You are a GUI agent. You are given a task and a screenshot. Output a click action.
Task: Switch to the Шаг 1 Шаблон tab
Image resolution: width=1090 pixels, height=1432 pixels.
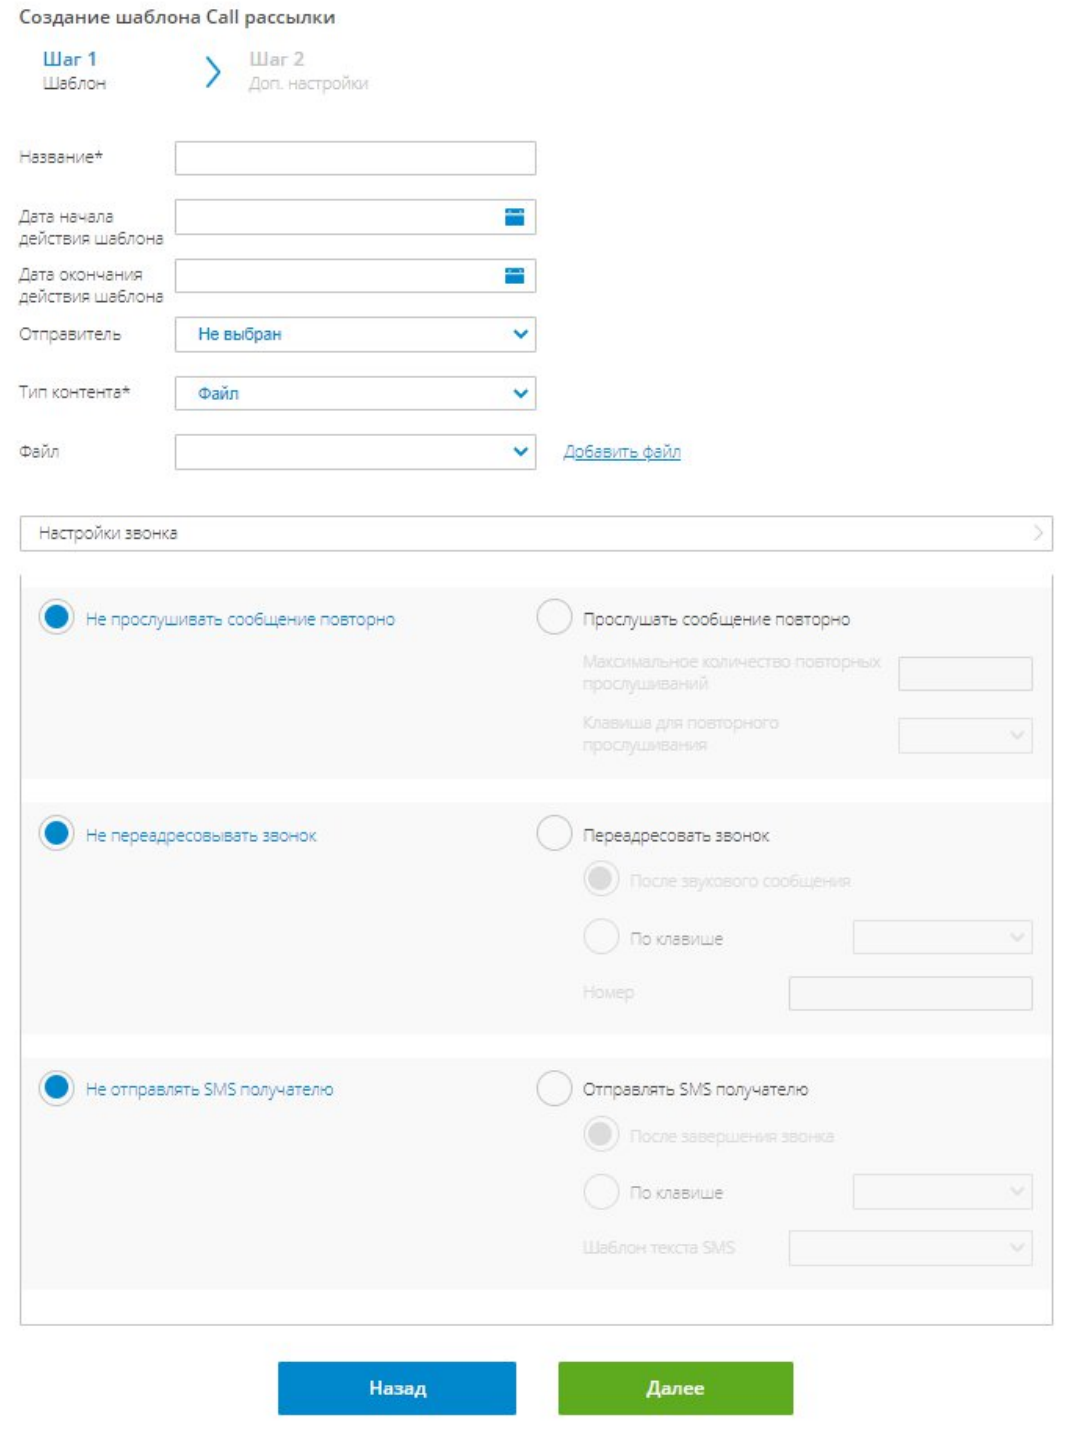(73, 70)
